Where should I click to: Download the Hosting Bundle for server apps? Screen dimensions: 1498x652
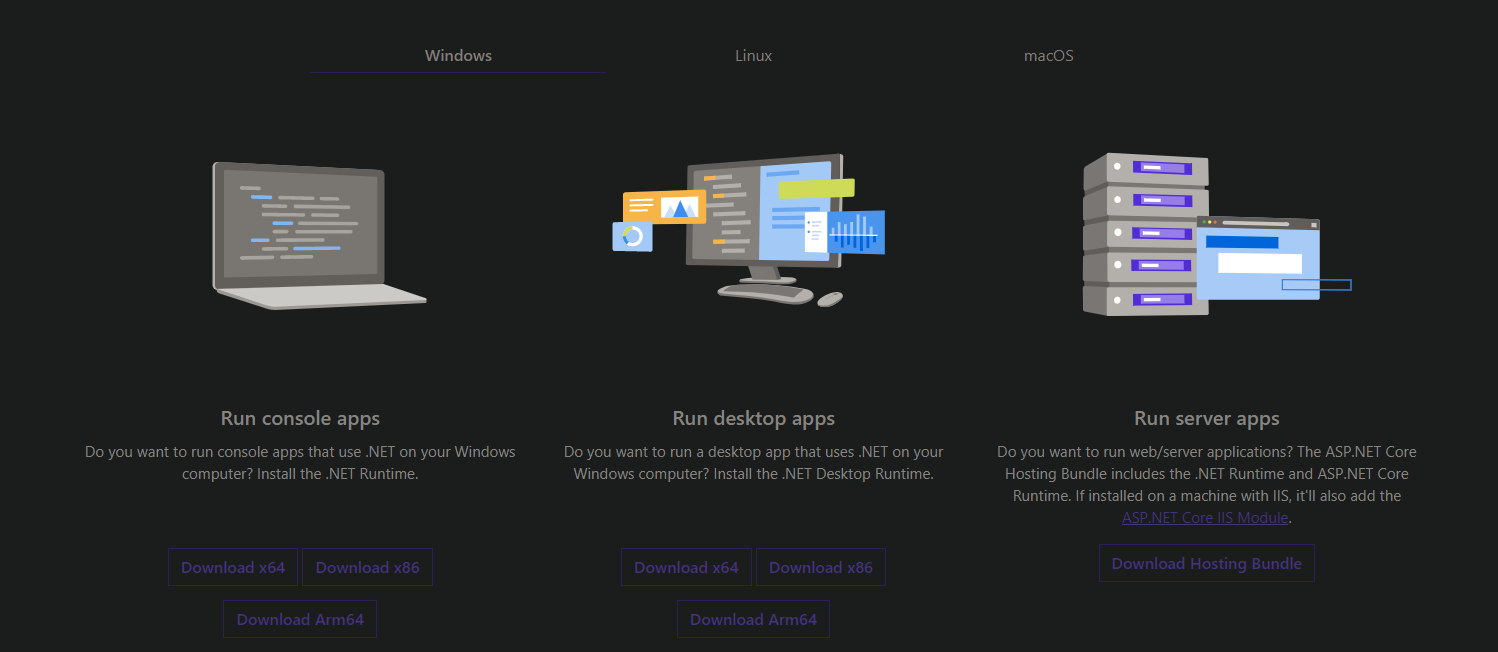[1206, 563]
